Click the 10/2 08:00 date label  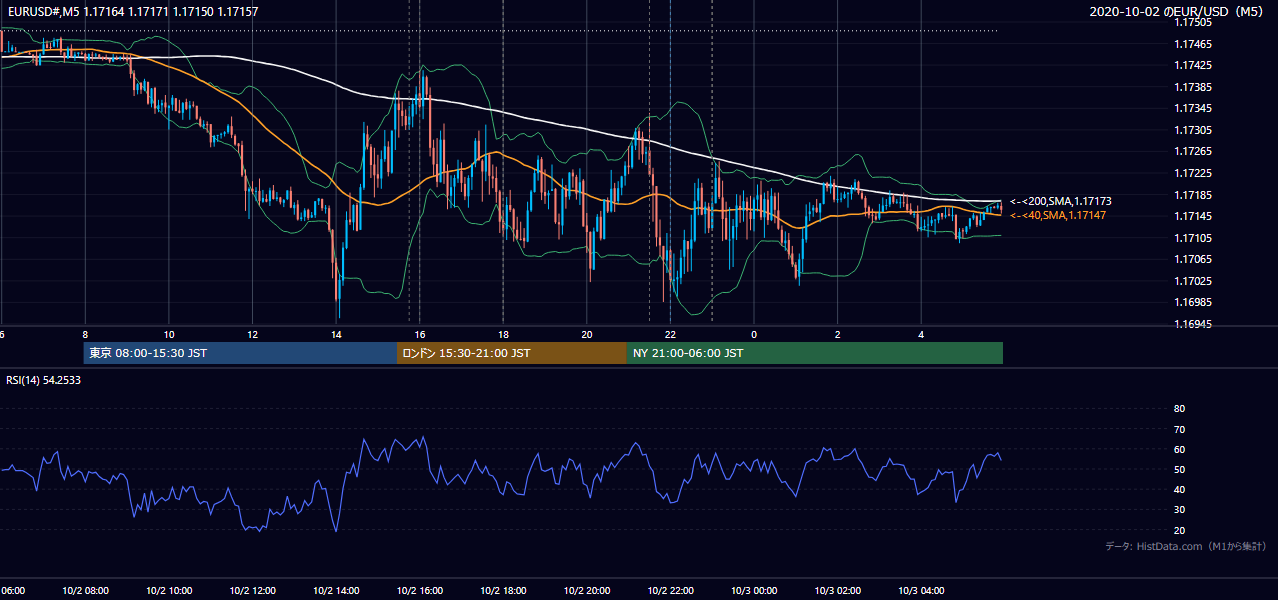[85, 590]
